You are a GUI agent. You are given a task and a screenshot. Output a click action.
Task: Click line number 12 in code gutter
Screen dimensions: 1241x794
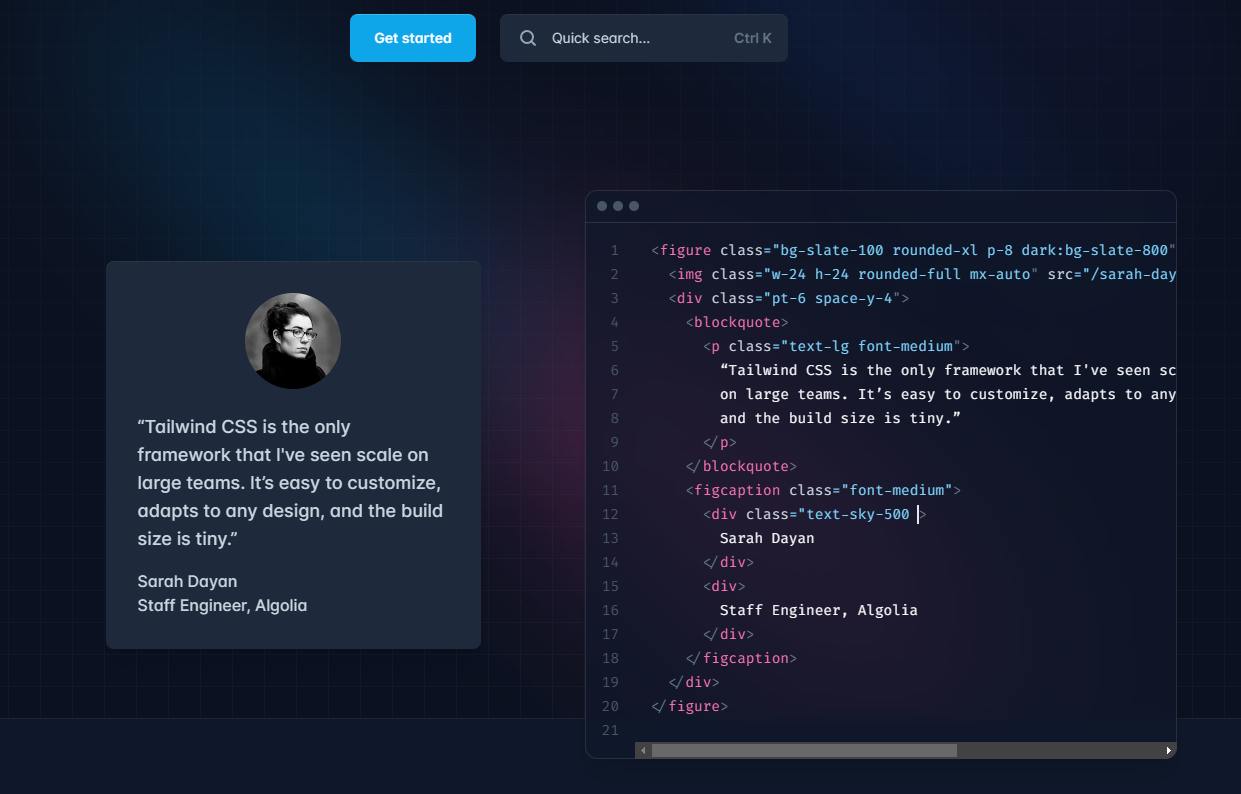tap(611, 514)
